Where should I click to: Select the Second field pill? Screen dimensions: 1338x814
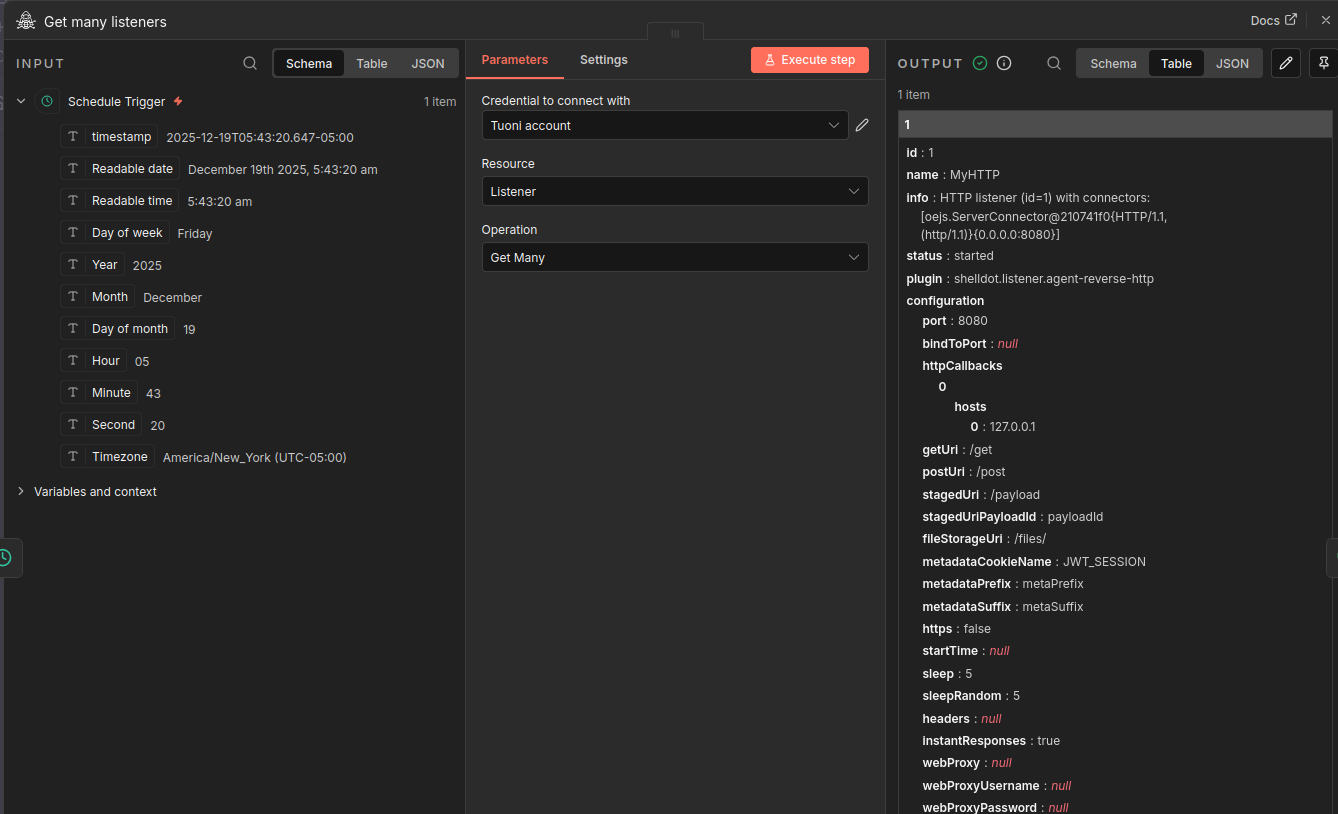click(101, 425)
